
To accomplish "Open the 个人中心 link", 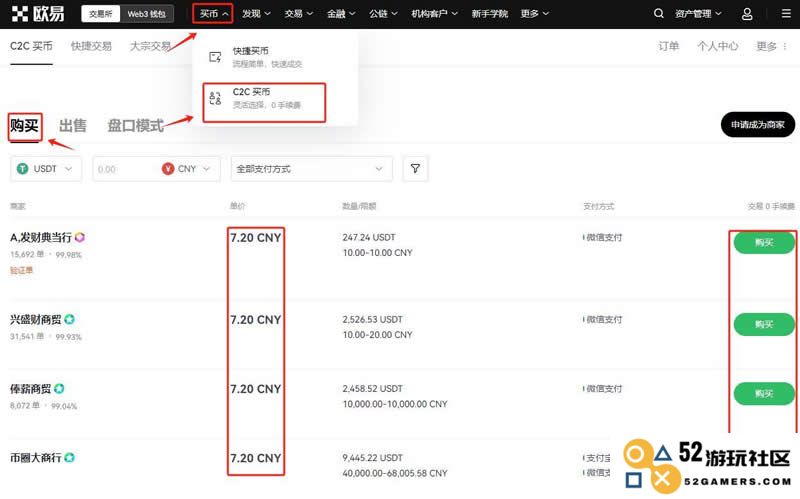I will (717, 46).
